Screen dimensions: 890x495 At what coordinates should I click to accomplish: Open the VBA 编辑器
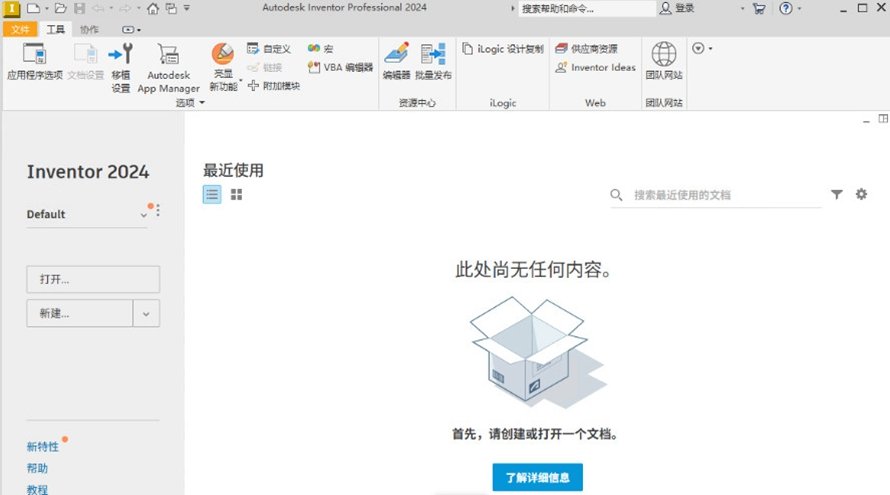(340, 68)
